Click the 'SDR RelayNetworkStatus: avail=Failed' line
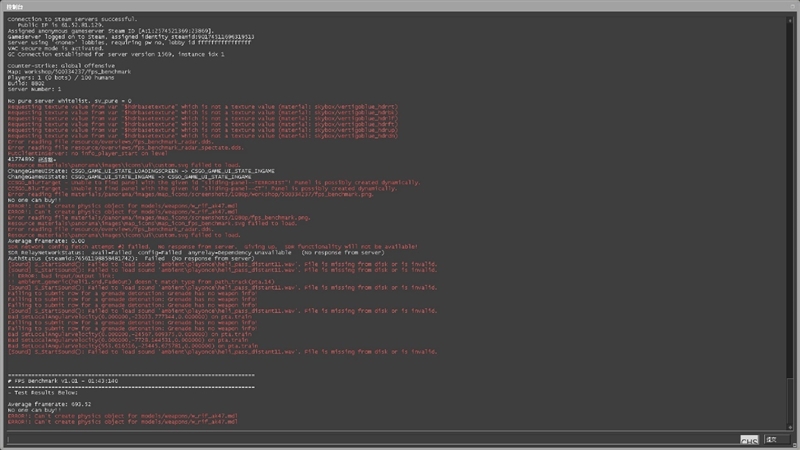This screenshot has width=800, height=450. (196, 253)
